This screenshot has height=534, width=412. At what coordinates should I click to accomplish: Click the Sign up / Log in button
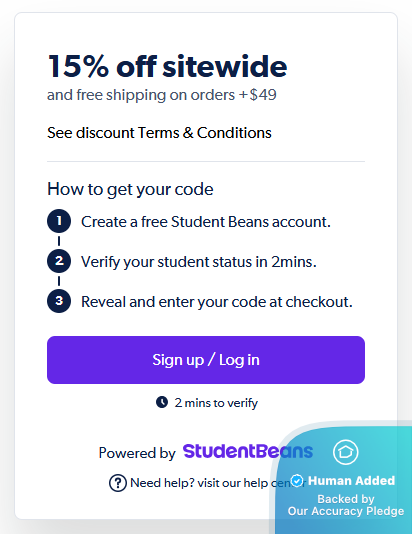pos(206,360)
